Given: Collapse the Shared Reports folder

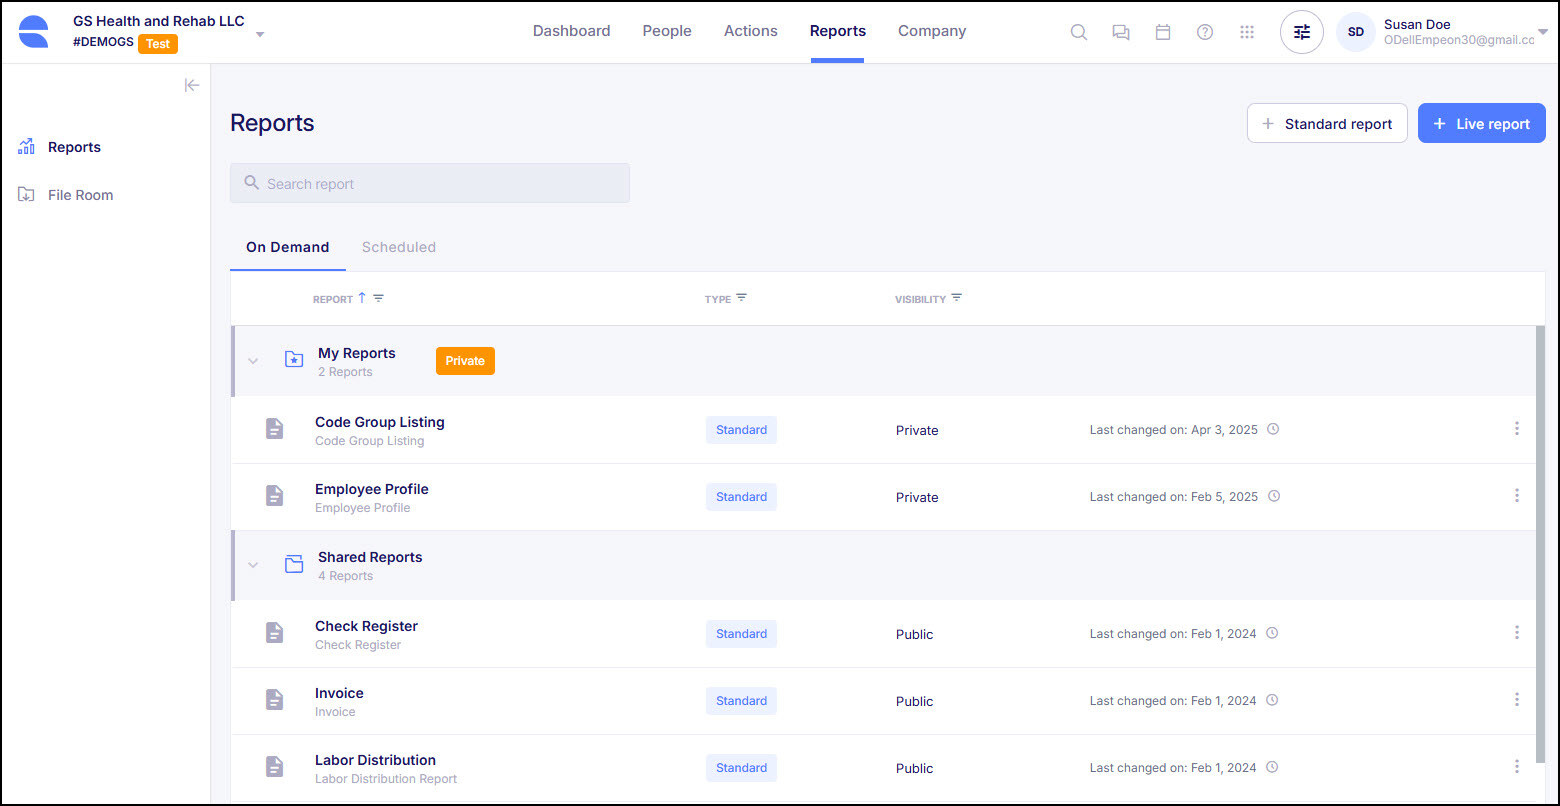Looking at the screenshot, I should pos(253,565).
